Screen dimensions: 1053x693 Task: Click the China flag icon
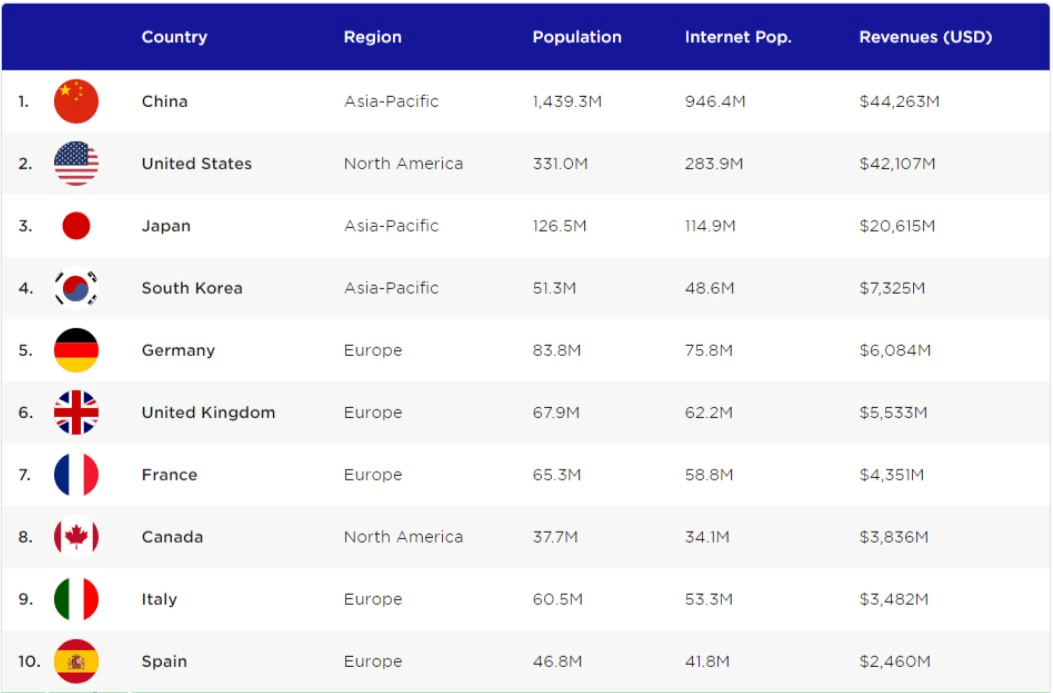(76, 101)
